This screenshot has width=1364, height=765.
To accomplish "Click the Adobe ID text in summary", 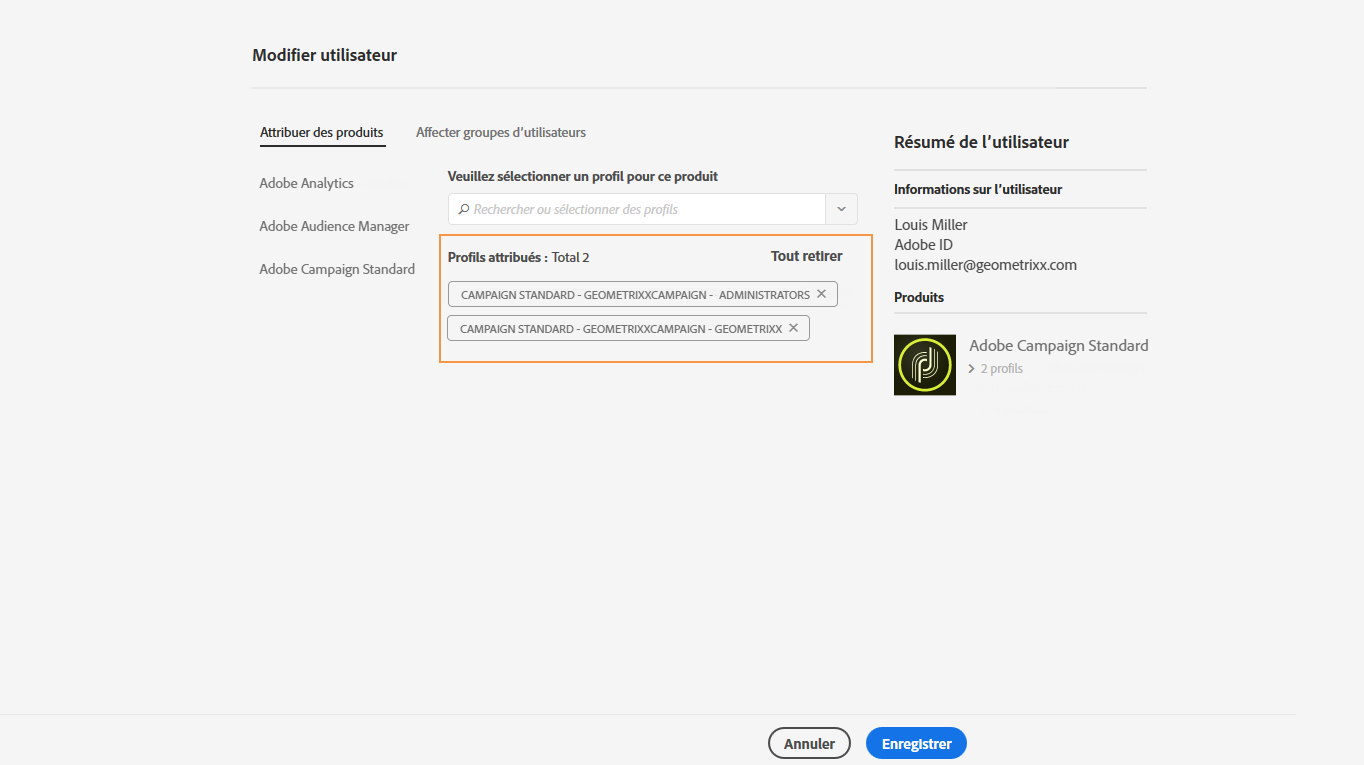I will click(923, 245).
